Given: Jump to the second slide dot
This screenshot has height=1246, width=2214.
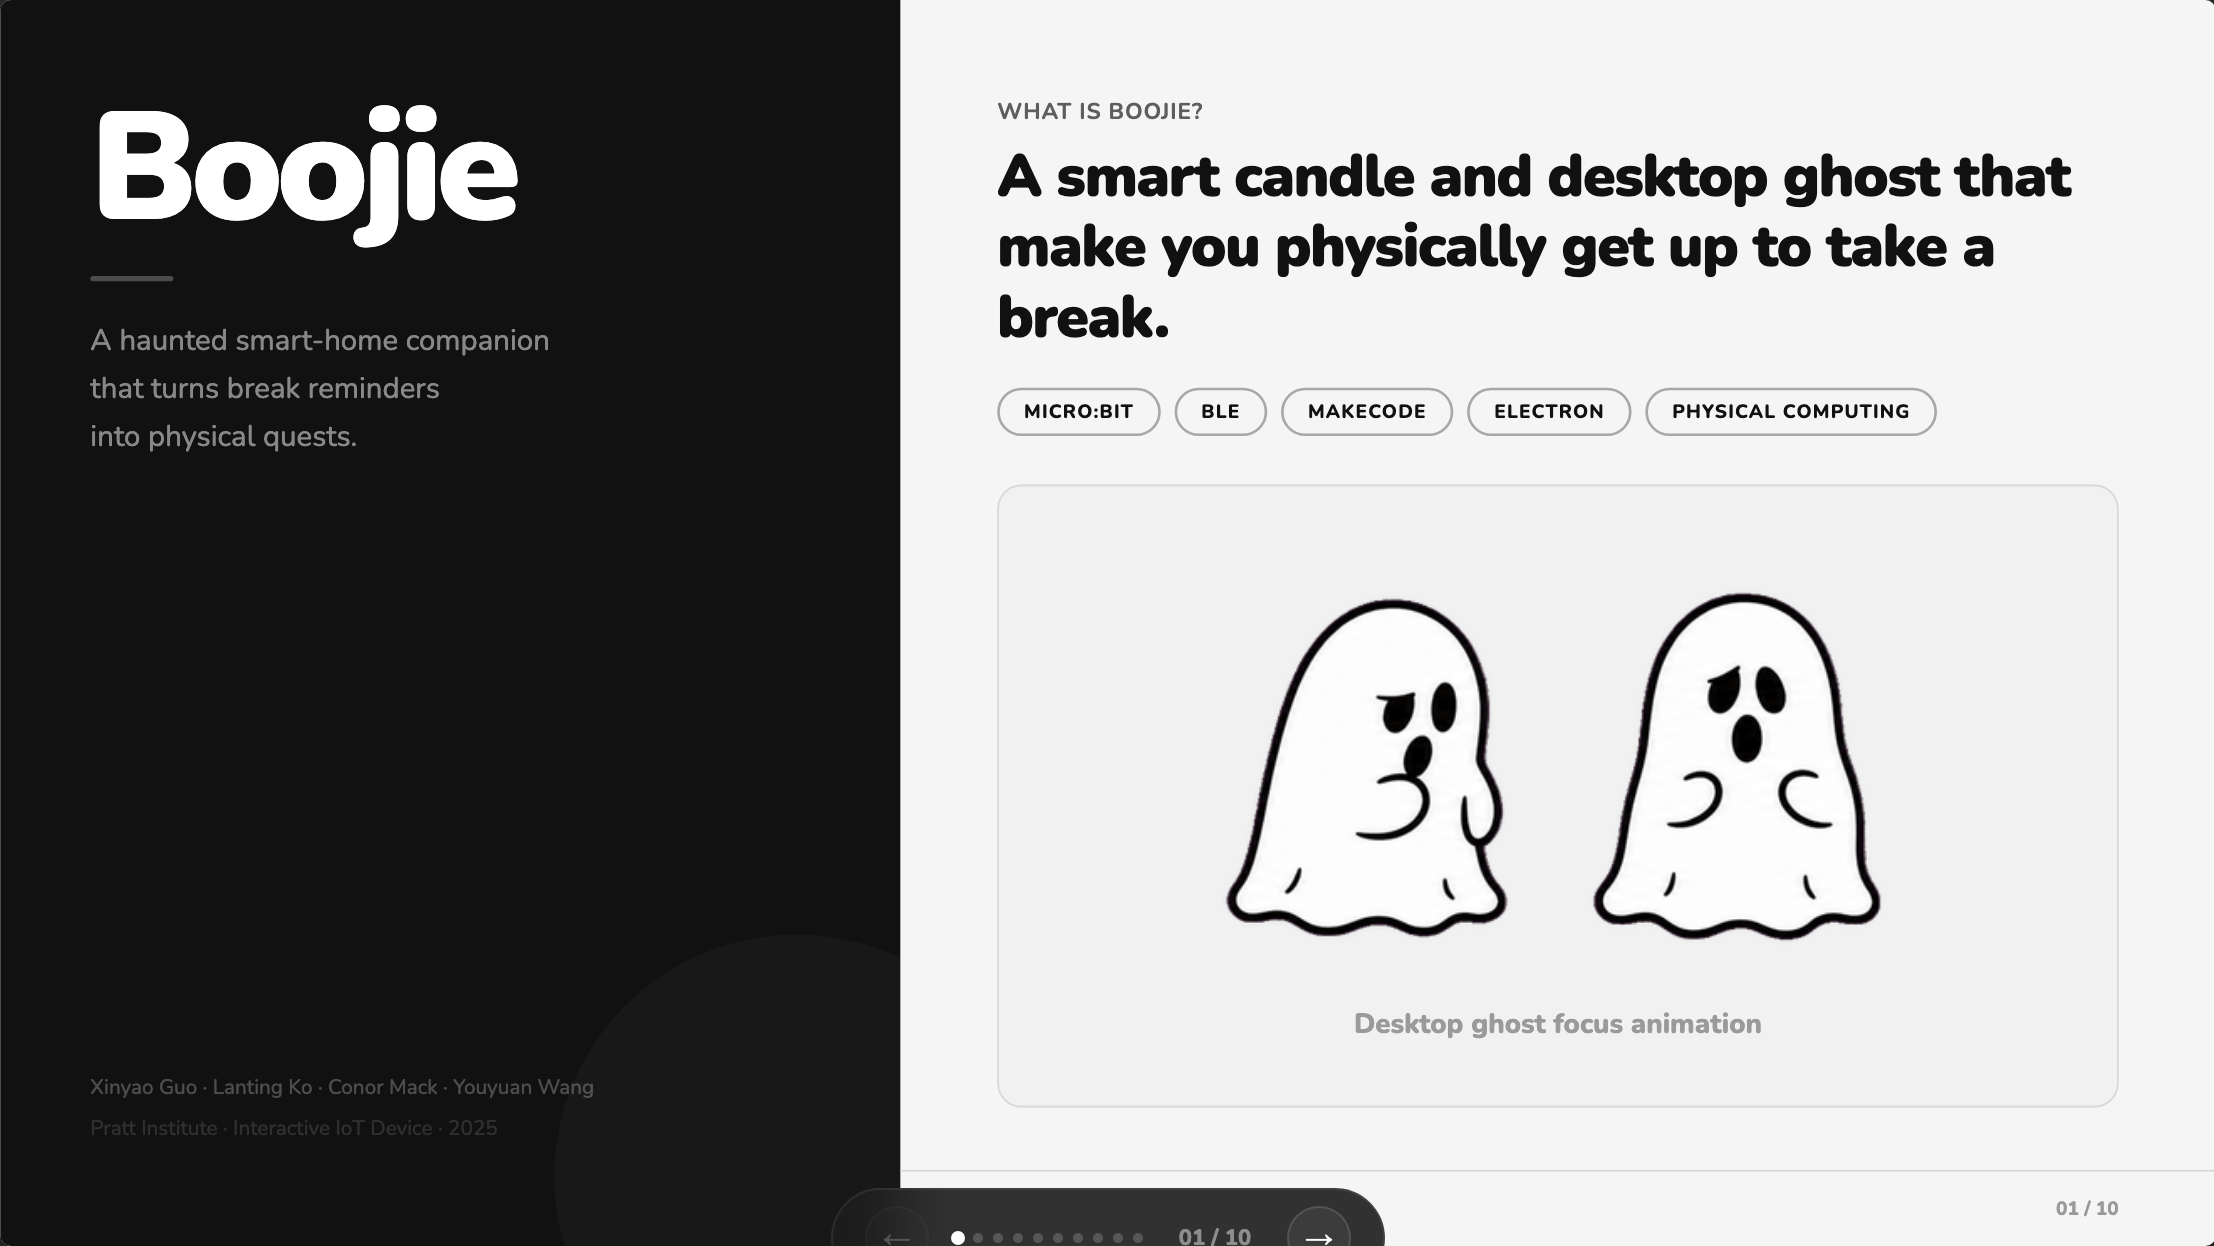Looking at the screenshot, I should (x=978, y=1238).
